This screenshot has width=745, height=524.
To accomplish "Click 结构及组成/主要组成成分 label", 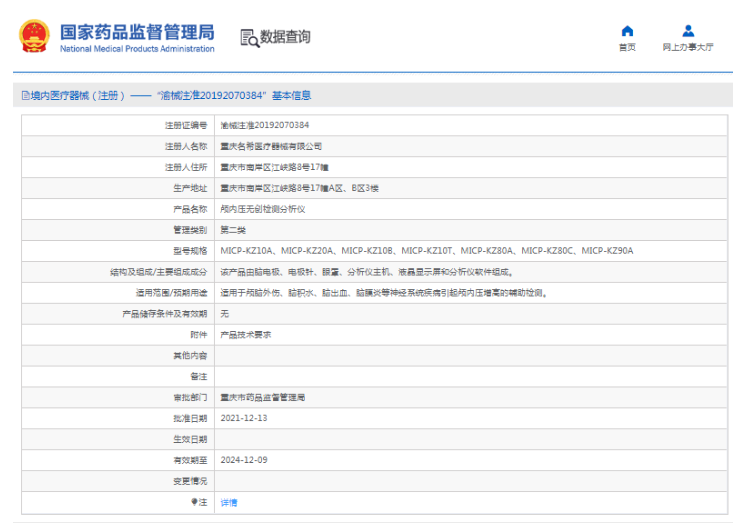I will (x=159, y=272).
